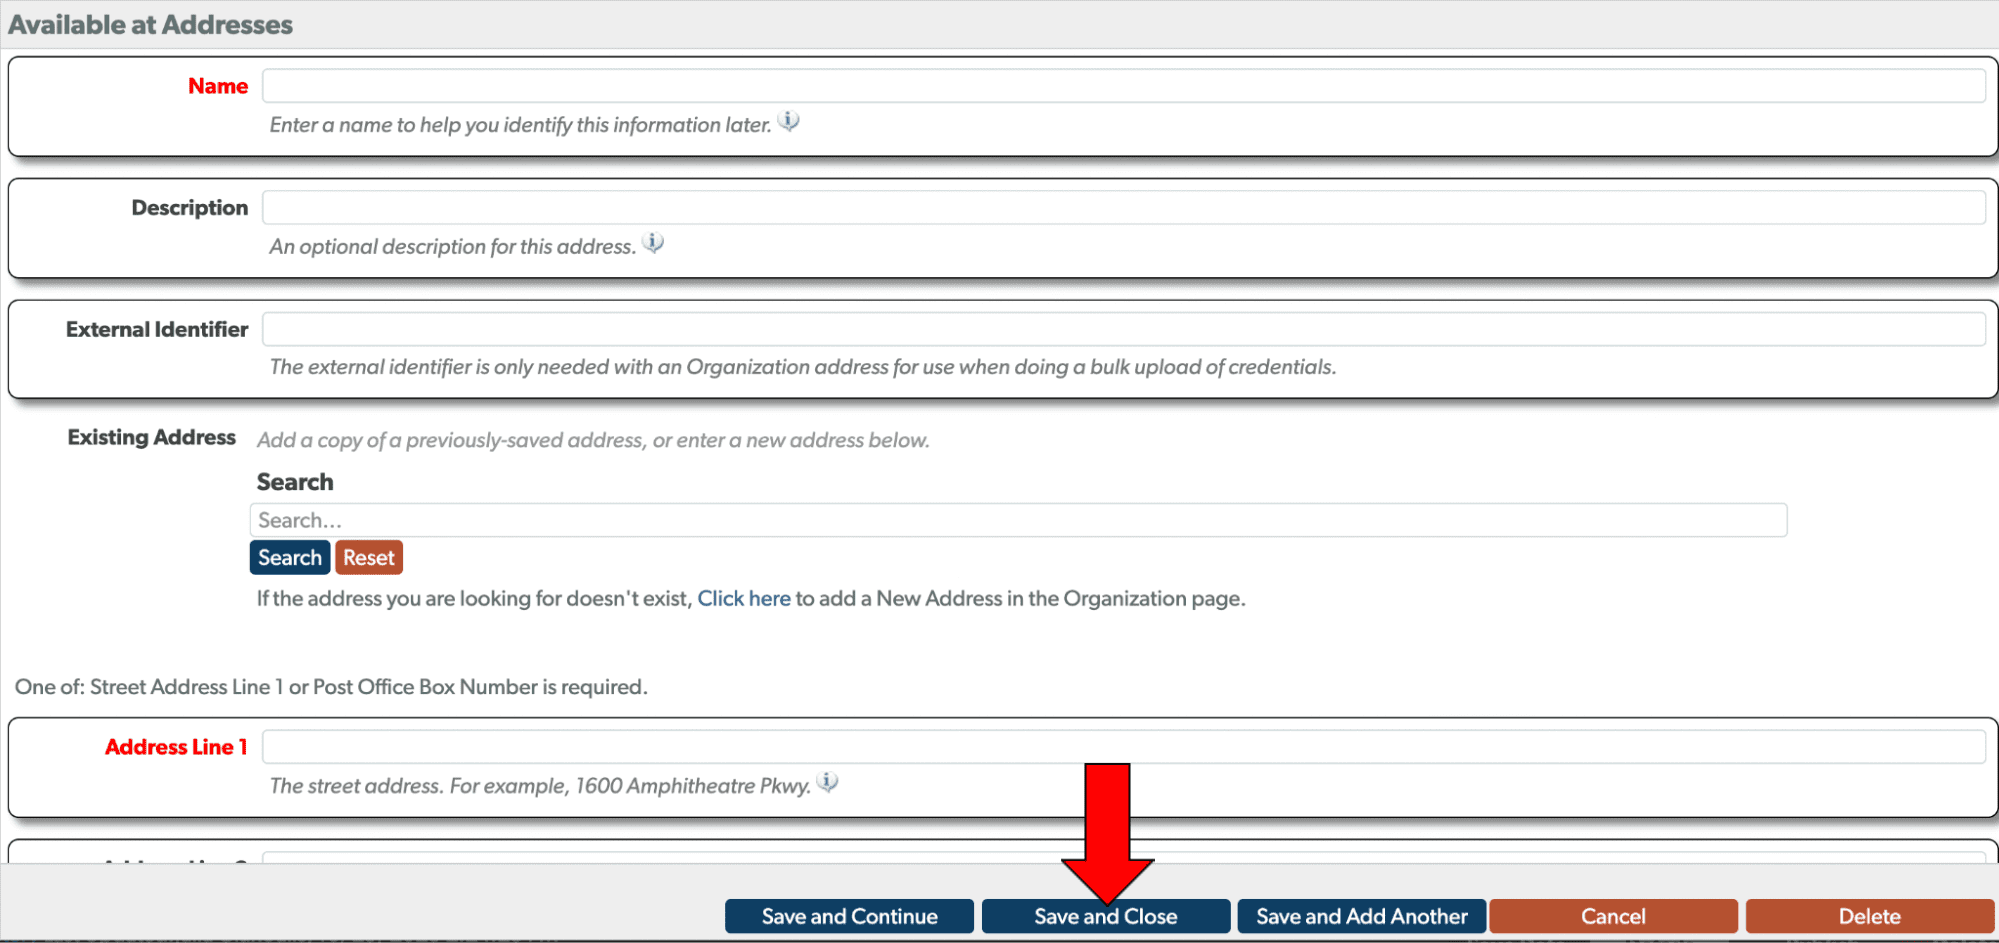Click Save and Add Another
The width and height of the screenshot is (1999, 943).
[1361, 915]
